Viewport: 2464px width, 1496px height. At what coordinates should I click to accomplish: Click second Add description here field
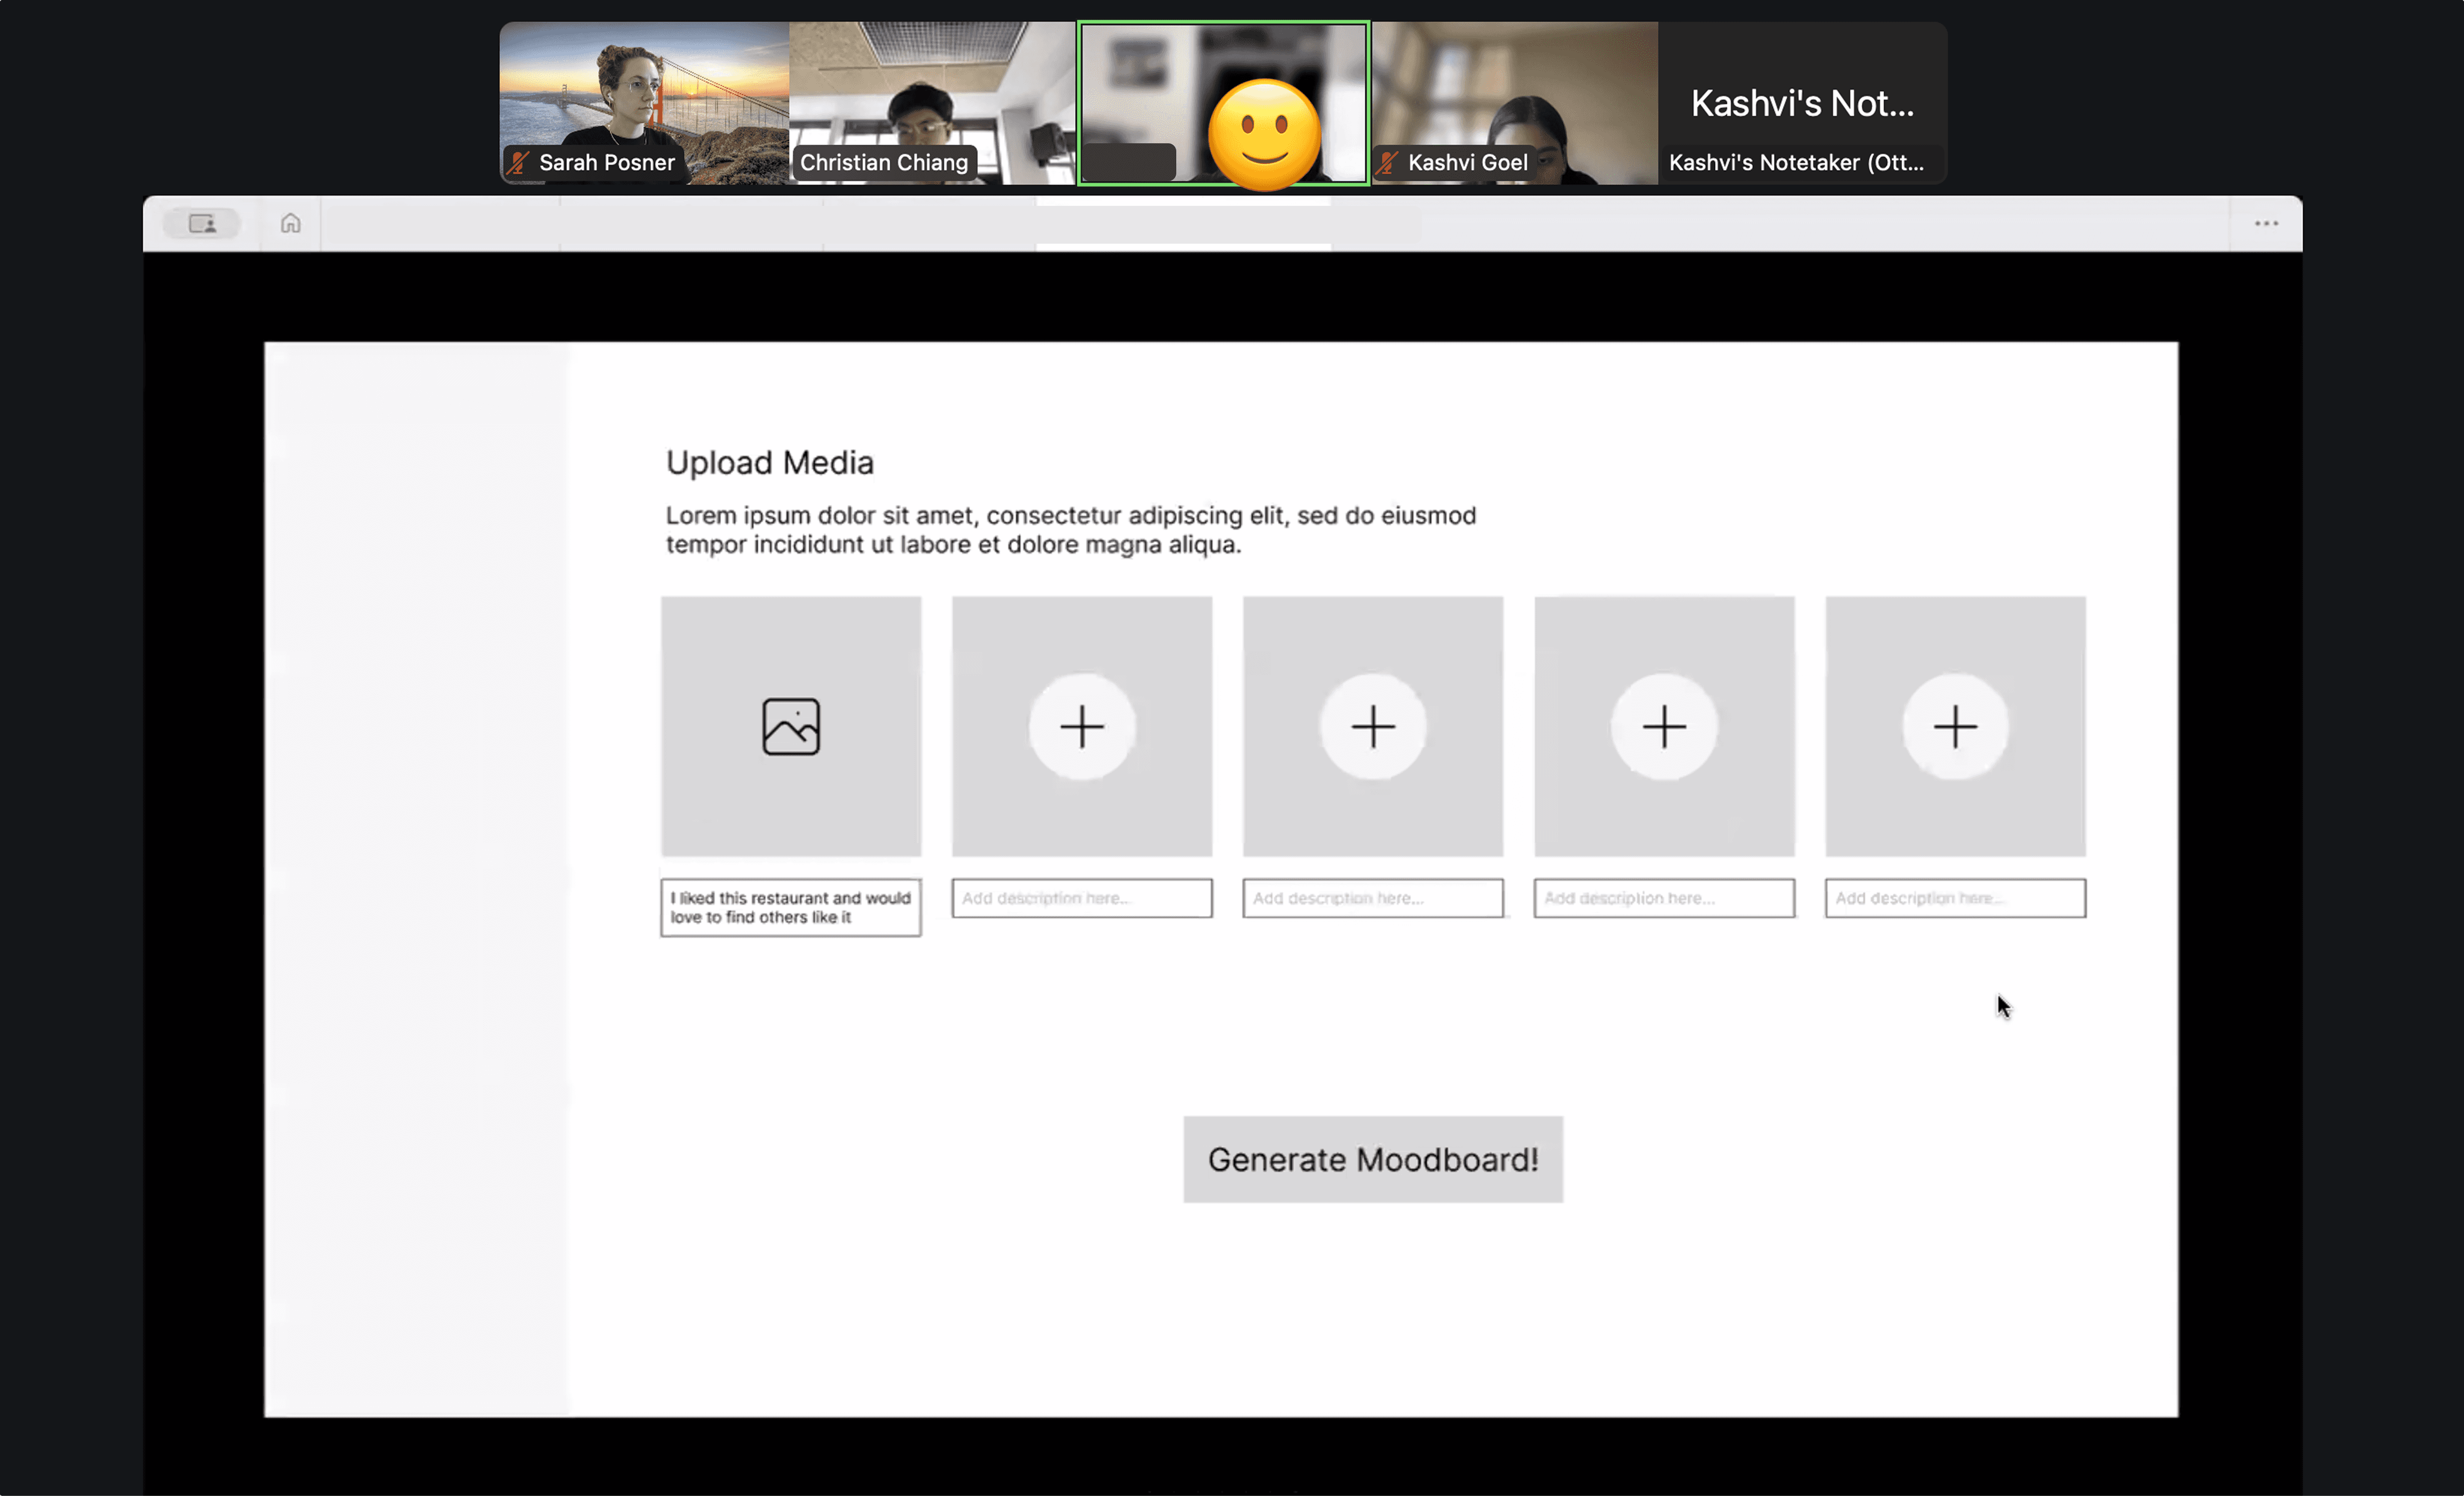[1081, 898]
